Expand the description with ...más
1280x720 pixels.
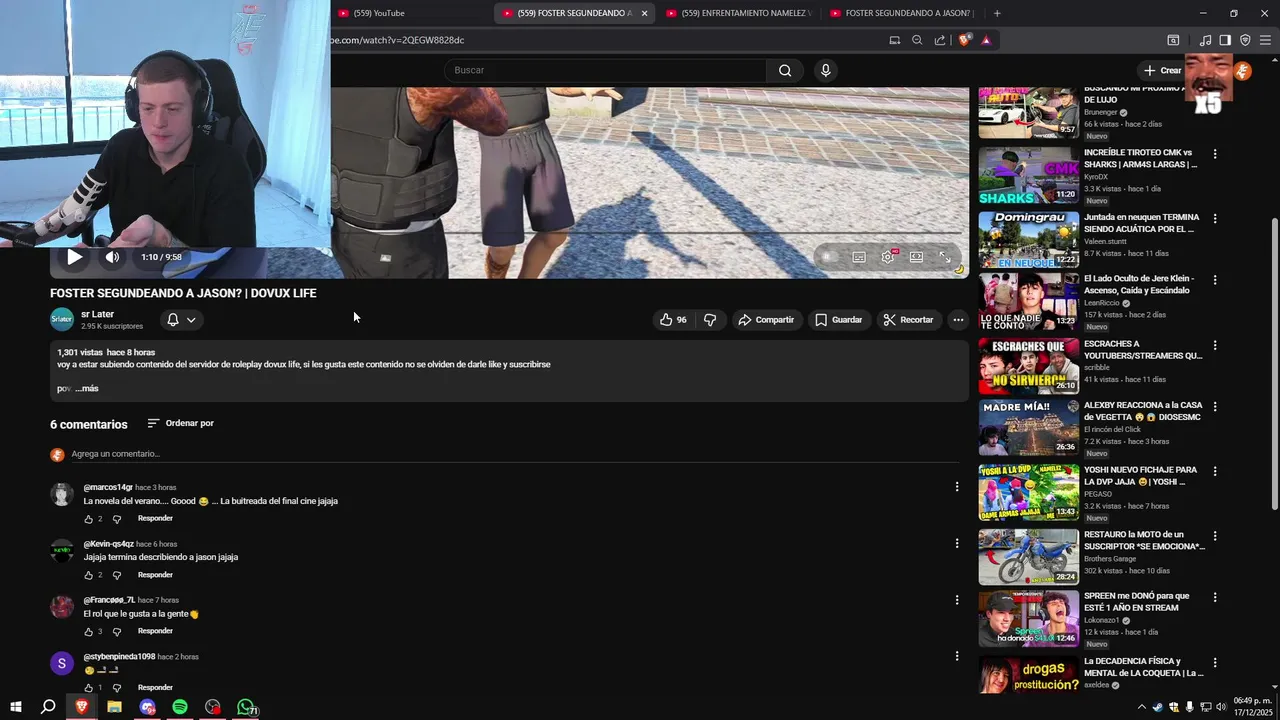[x=87, y=388]
